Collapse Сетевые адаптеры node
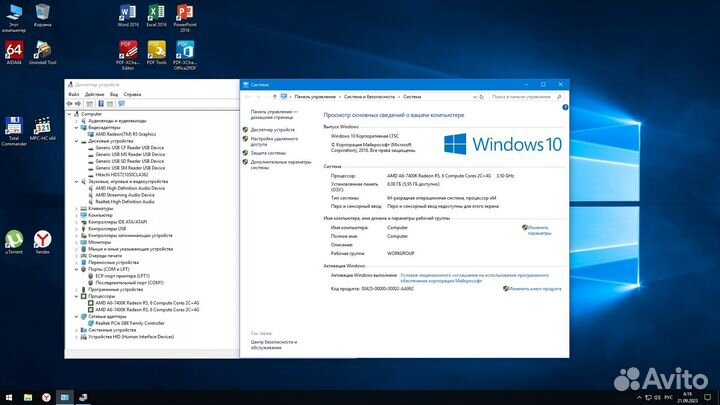720x405 pixels. point(77,316)
